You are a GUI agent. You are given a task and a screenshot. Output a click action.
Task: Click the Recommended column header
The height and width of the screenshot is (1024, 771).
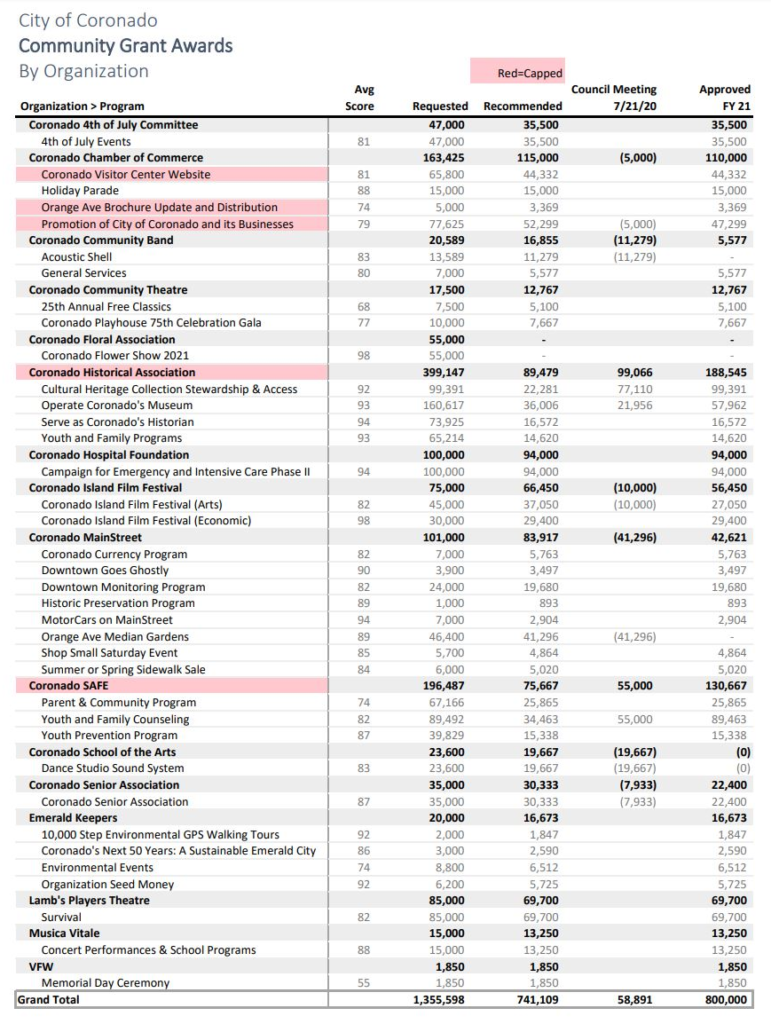(522, 106)
